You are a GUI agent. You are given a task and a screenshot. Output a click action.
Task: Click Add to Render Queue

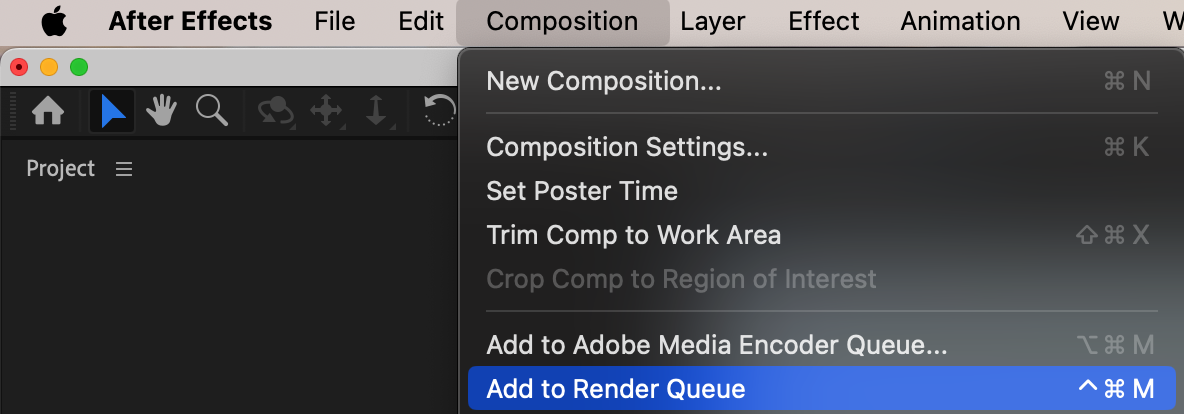616,389
